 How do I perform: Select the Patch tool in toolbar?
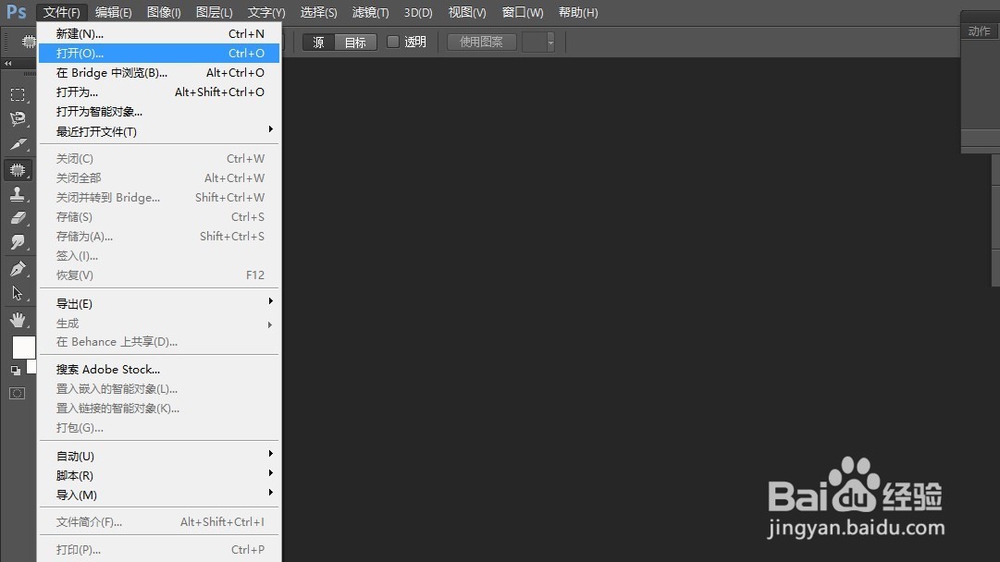coord(18,170)
